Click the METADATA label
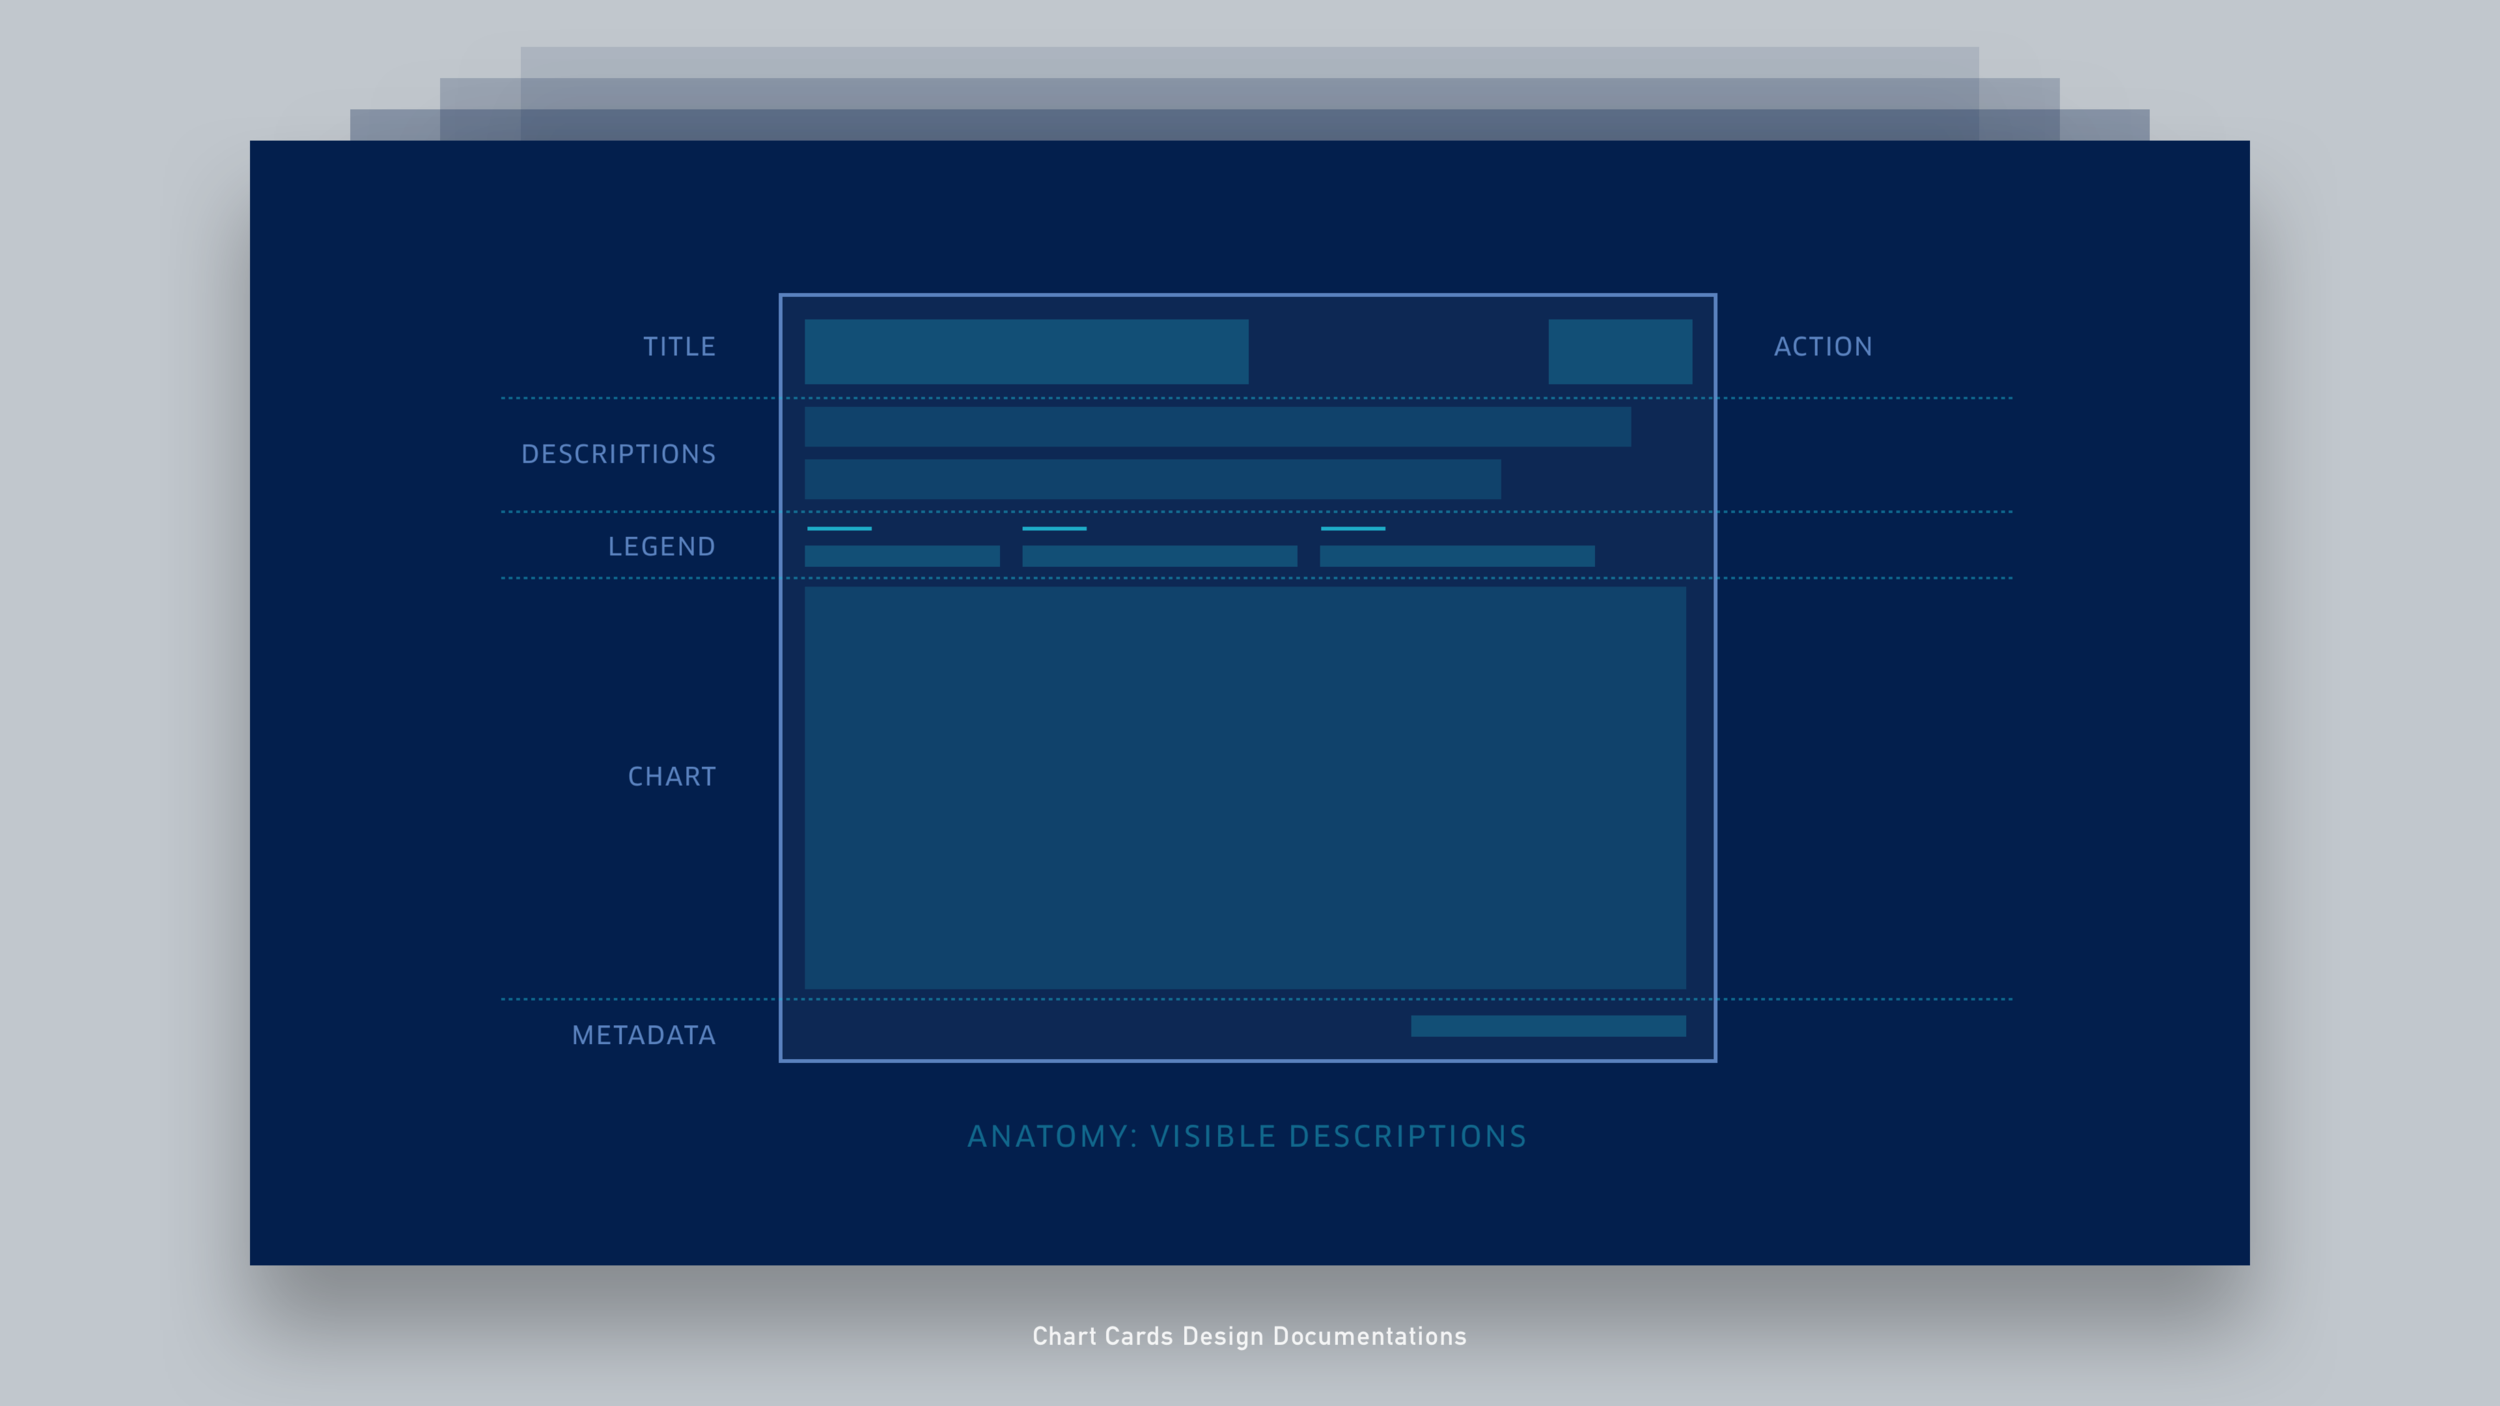2500x1406 pixels. click(x=644, y=1036)
